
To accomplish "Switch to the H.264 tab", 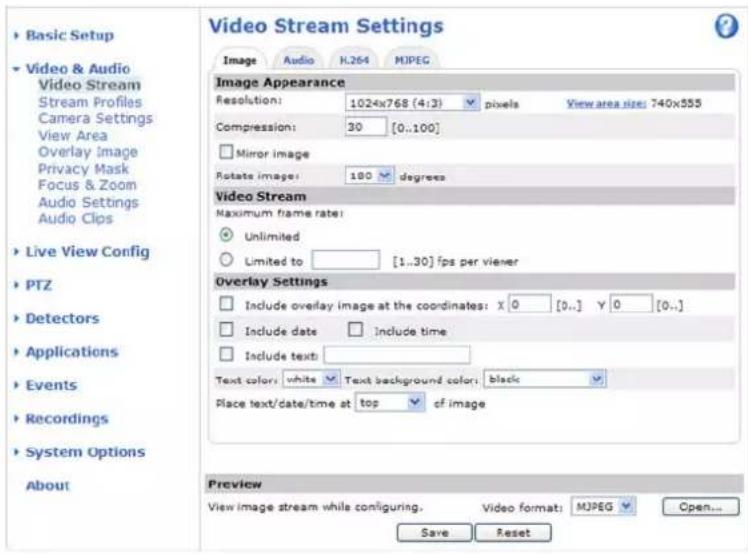I will pyautogui.click(x=354, y=60).
